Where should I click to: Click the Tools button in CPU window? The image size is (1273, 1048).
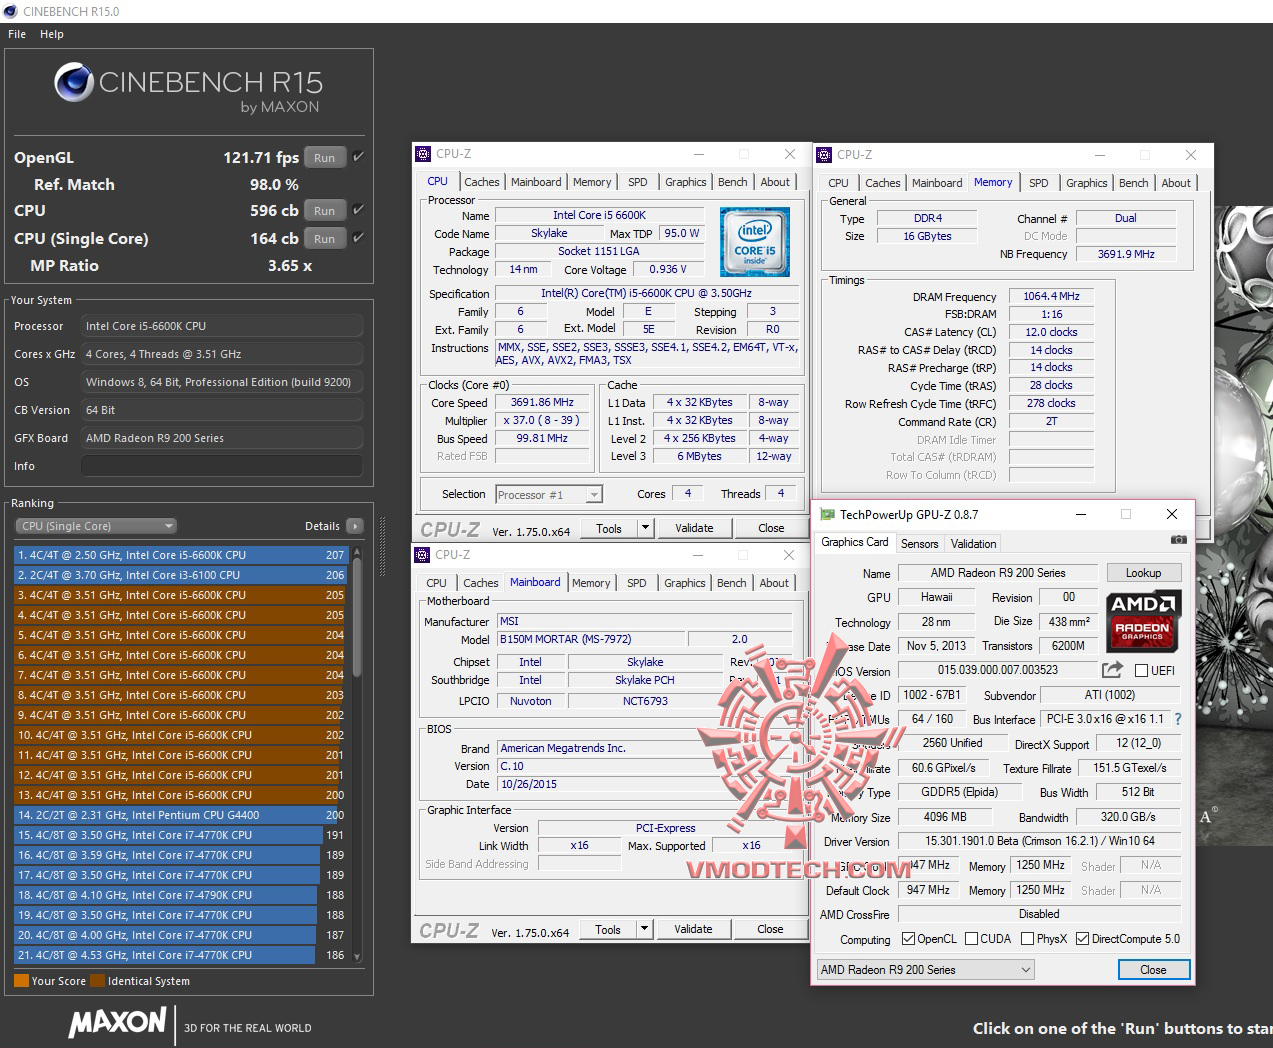[x=609, y=528]
